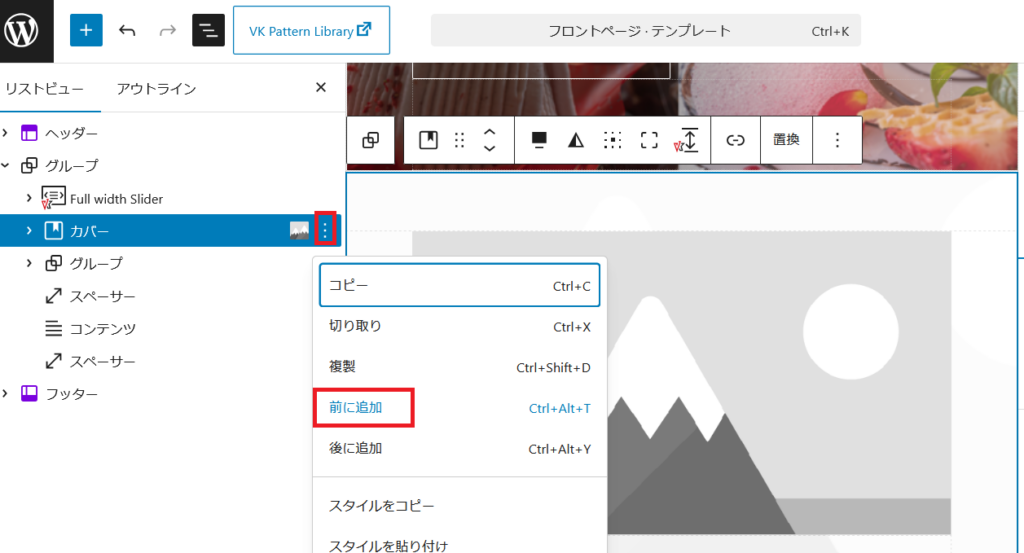Open the block inserter plus button

86,30
